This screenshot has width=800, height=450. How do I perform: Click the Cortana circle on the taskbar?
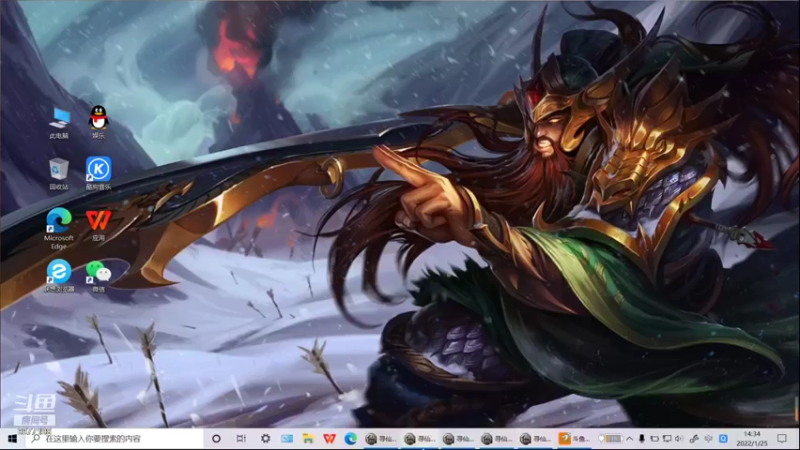(216, 439)
